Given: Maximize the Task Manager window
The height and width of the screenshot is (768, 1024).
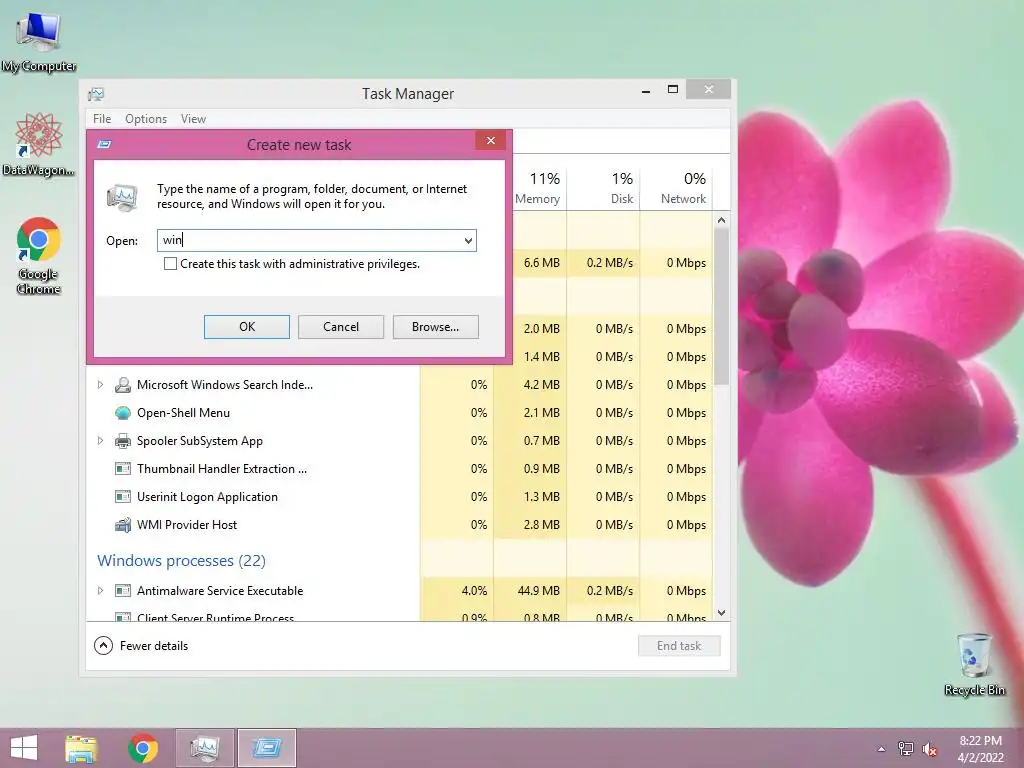Looking at the screenshot, I should click(673, 89).
